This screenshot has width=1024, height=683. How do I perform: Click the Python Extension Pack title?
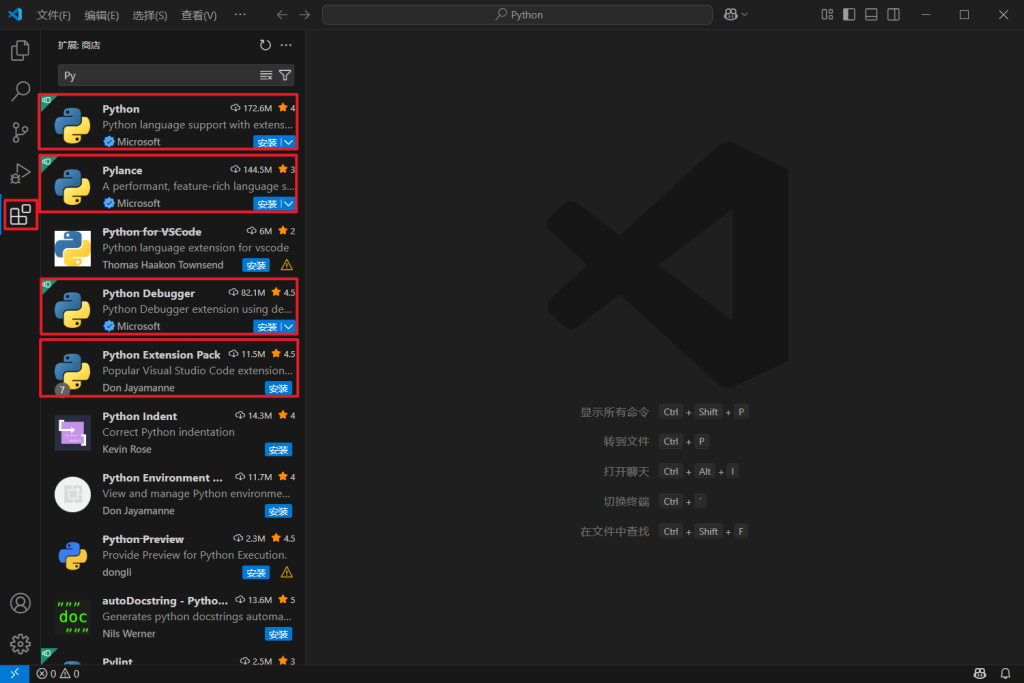[x=161, y=355]
